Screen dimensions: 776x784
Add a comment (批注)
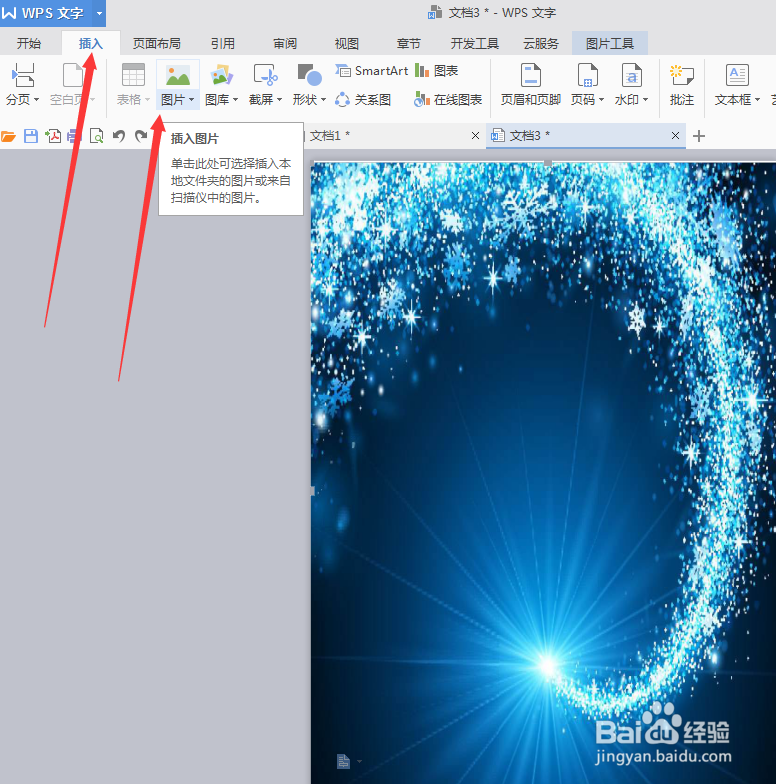tap(682, 85)
